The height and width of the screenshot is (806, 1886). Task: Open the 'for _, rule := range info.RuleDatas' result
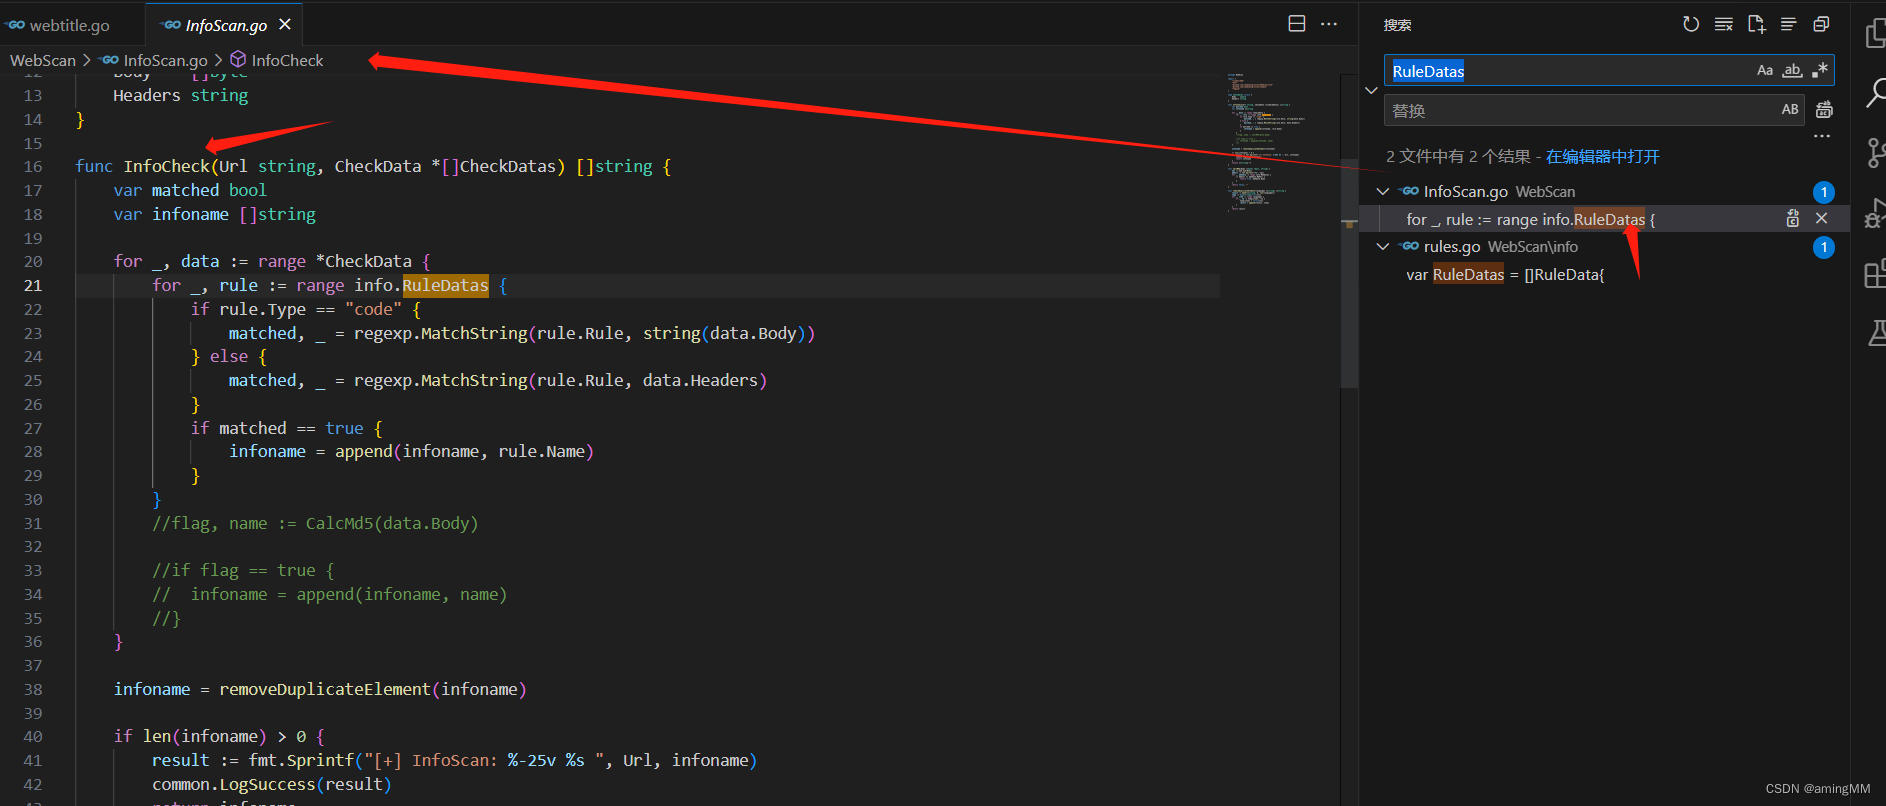[1530, 219]
